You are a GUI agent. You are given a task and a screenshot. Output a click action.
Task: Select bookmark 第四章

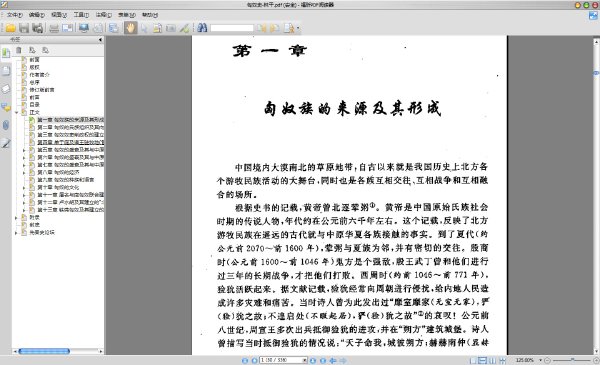click(x=70, y=142)
